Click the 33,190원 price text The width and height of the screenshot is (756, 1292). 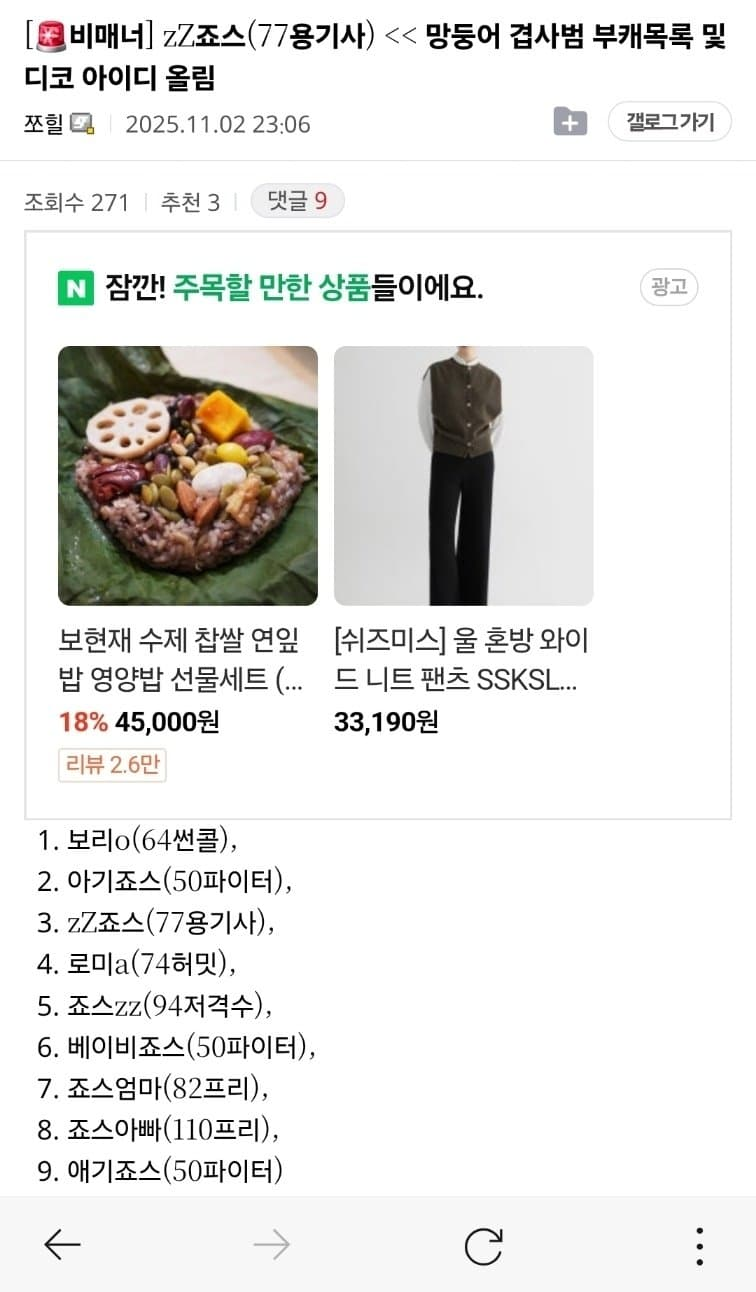point(386,722)
